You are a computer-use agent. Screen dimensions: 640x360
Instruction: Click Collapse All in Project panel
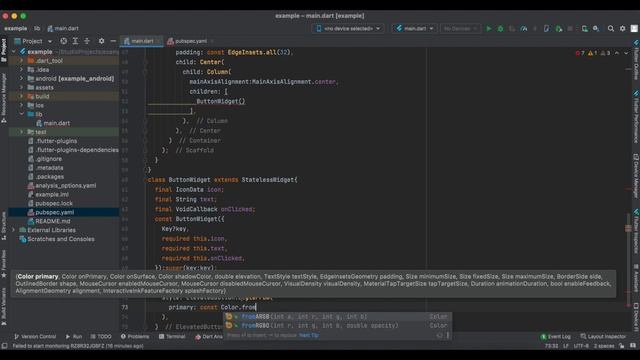pos(87,41)
